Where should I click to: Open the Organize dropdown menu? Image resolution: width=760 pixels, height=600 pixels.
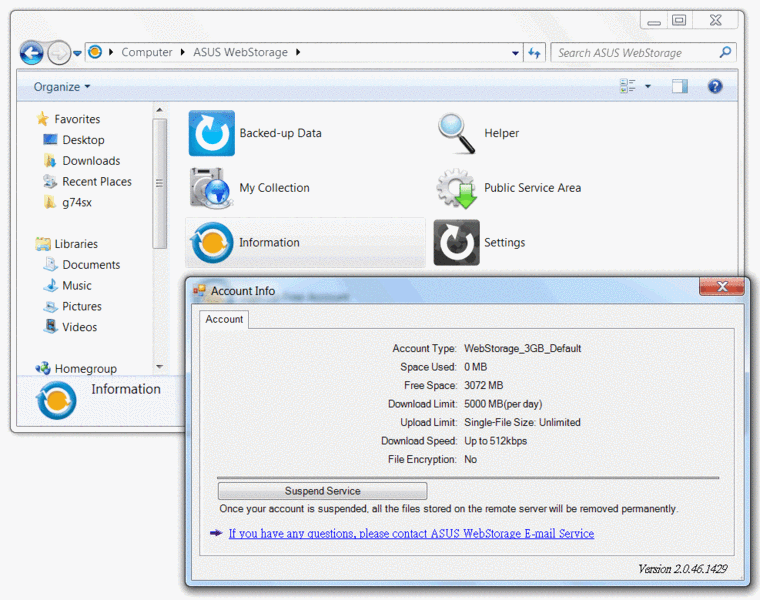[x=62, y=87]
